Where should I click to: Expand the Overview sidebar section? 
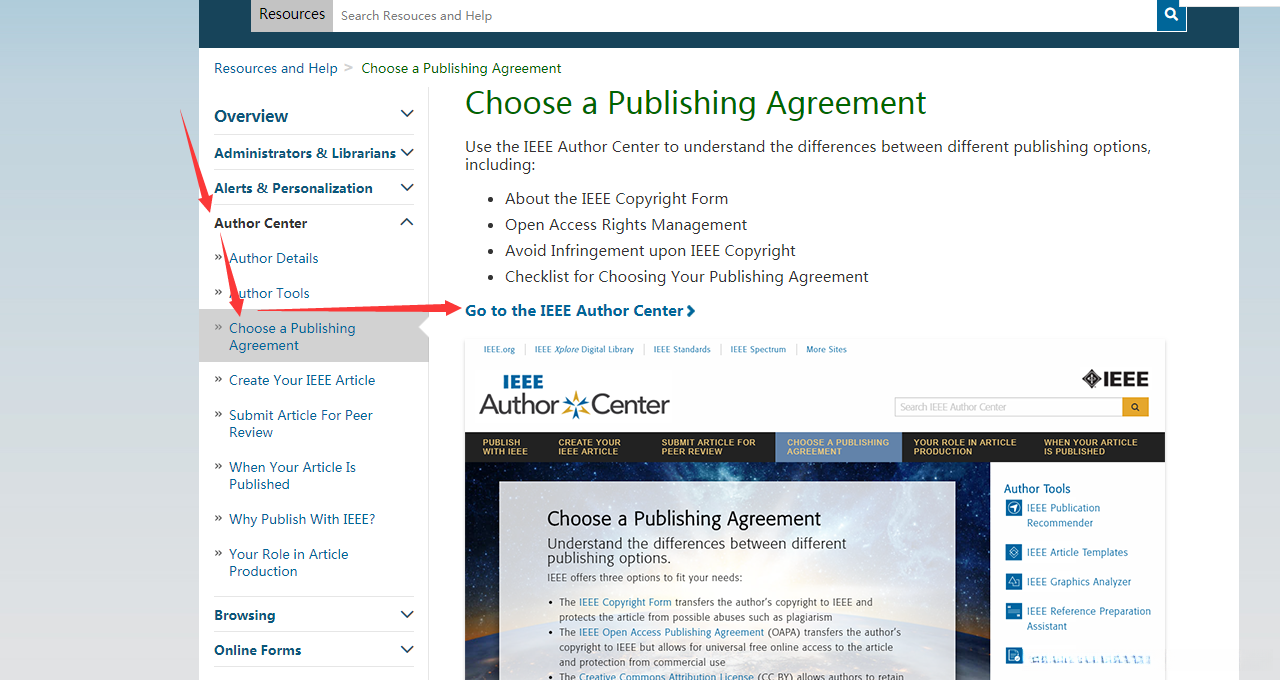313,116
